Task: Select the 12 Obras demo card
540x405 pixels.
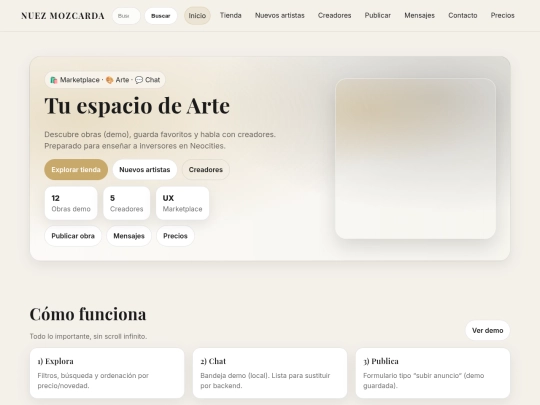Action: click(71, 203)
